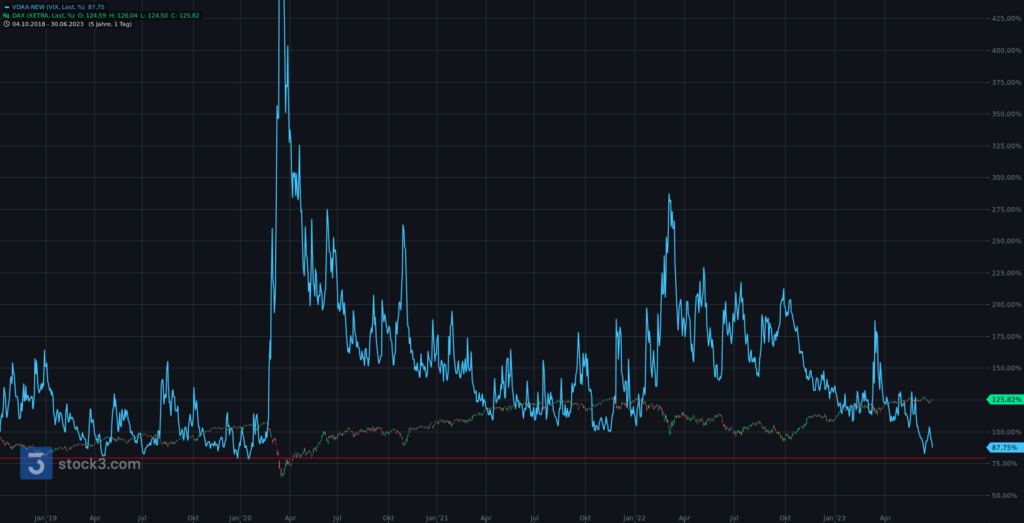Open the date range 04.10.2018 - 30.06.2023
The image size is (1024, 523).
49,24
